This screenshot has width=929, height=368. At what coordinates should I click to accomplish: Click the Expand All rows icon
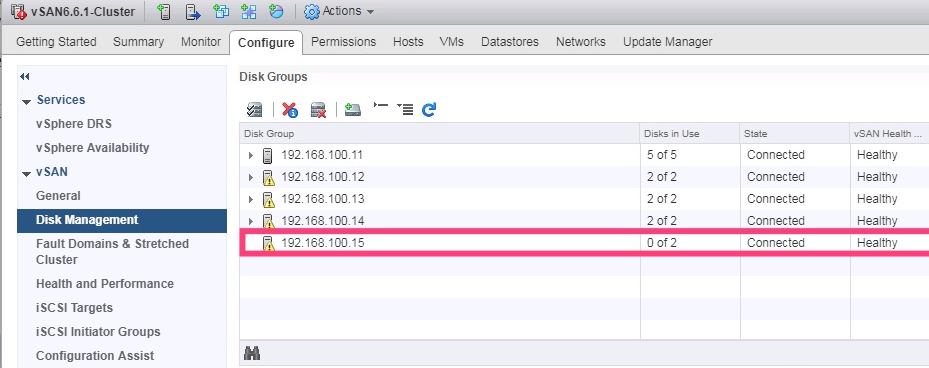click(405, 109)
